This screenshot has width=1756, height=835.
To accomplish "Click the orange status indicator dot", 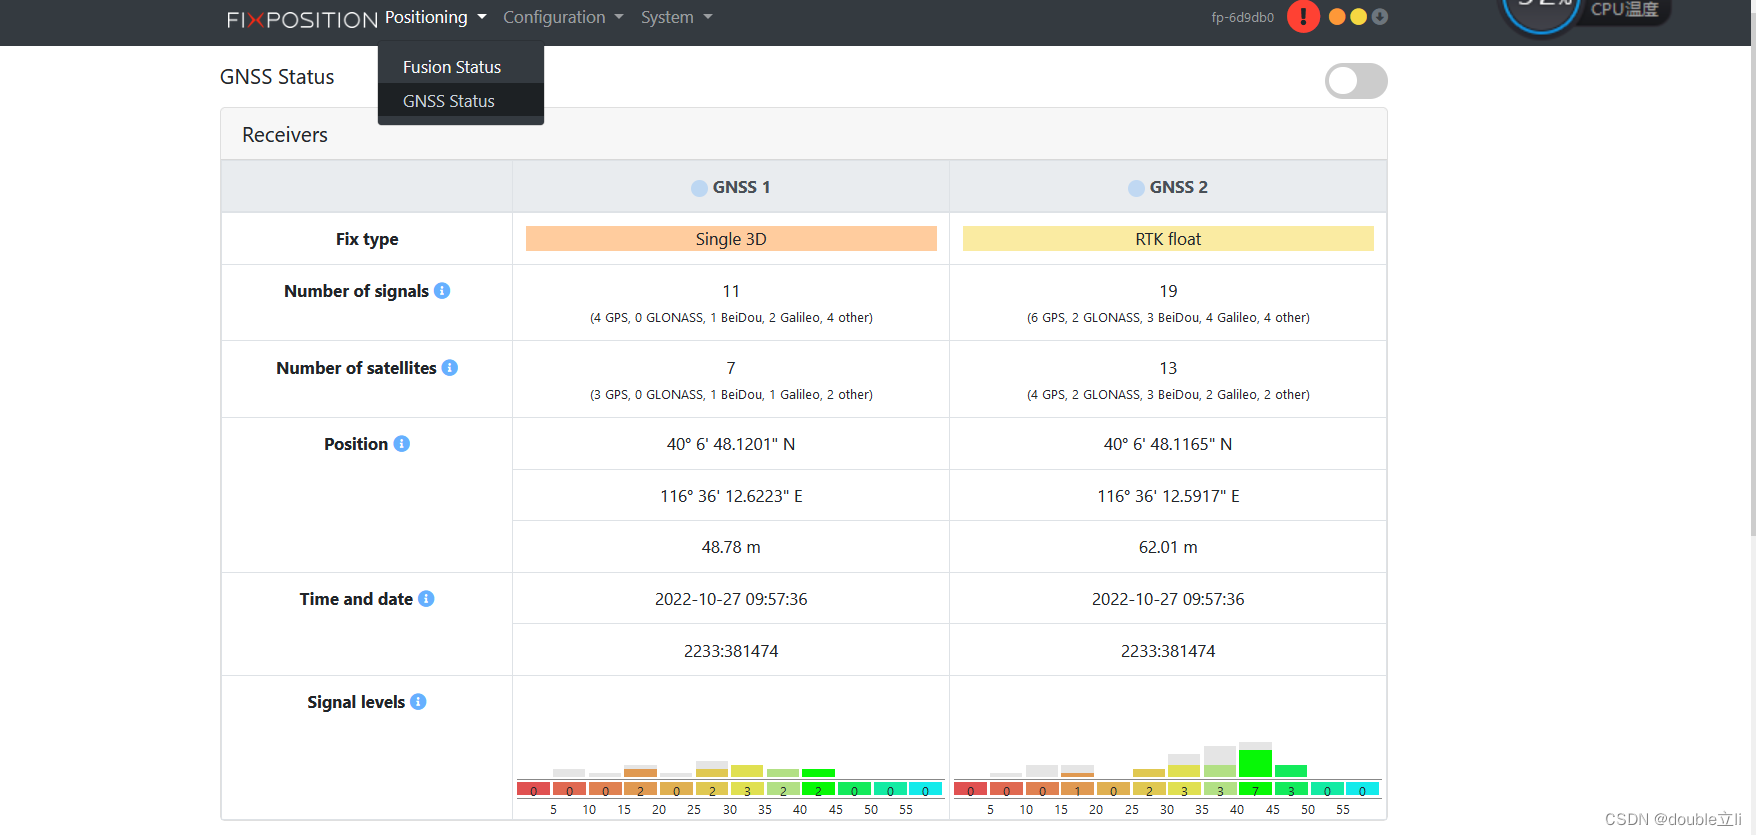I will [x=1337, y=17].
